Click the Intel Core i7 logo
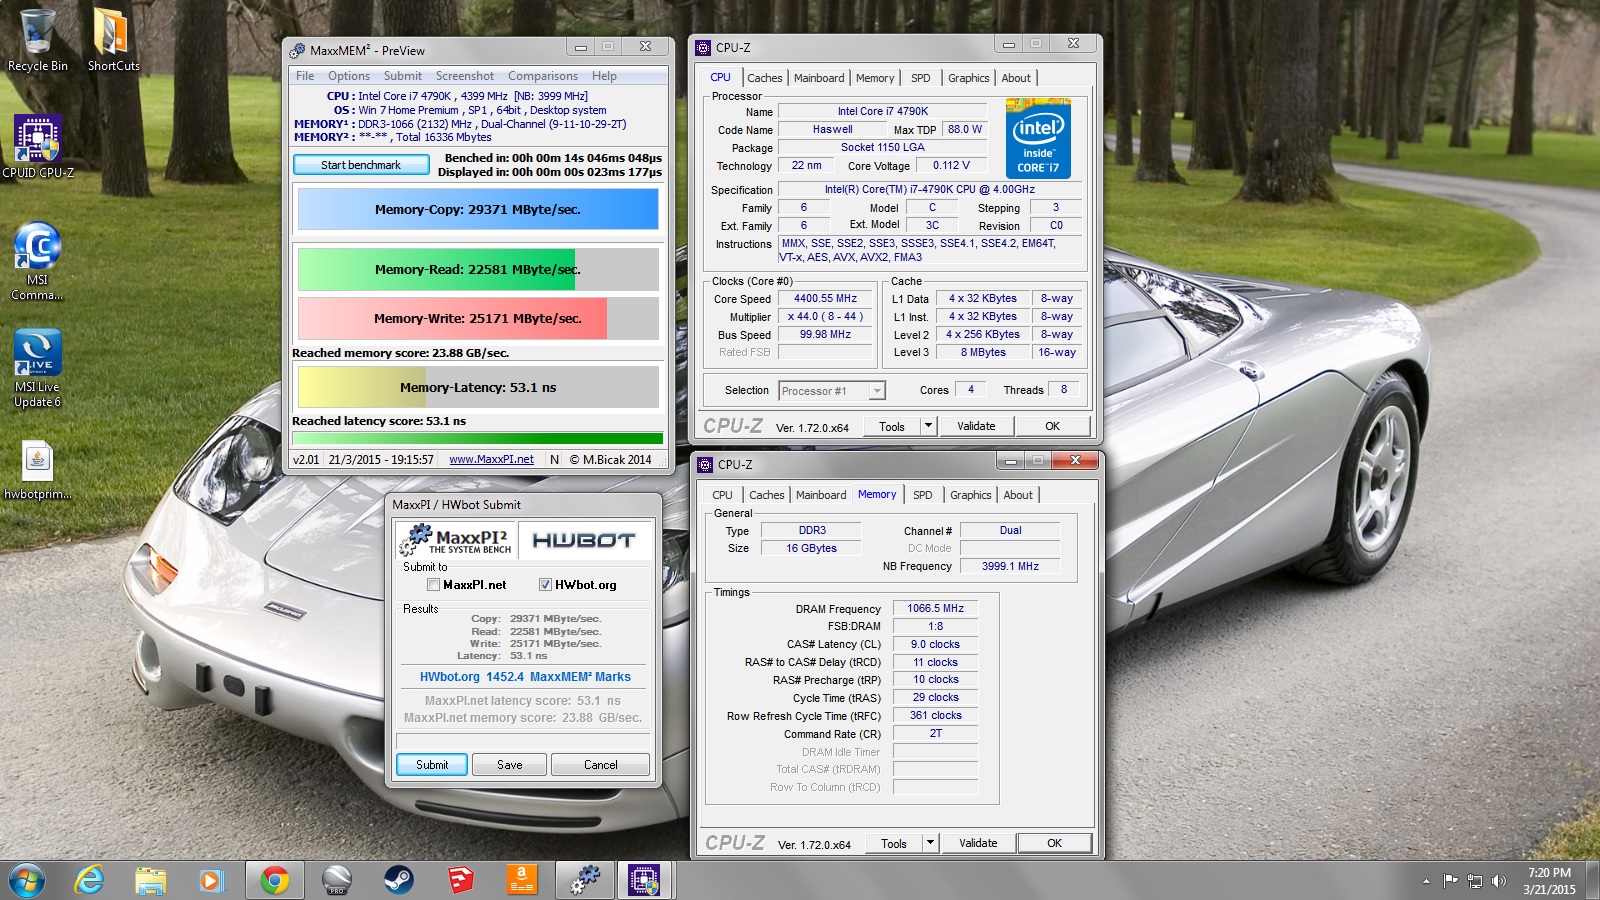 pos(1038,138)
